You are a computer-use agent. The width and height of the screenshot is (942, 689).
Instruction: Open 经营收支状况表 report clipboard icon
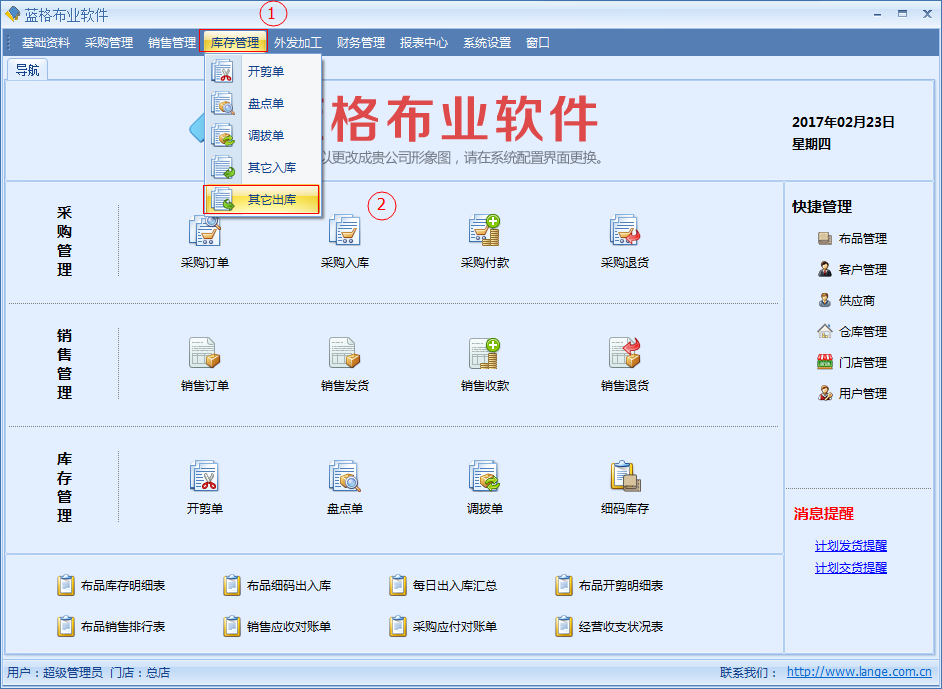click(x=564, y=626)
